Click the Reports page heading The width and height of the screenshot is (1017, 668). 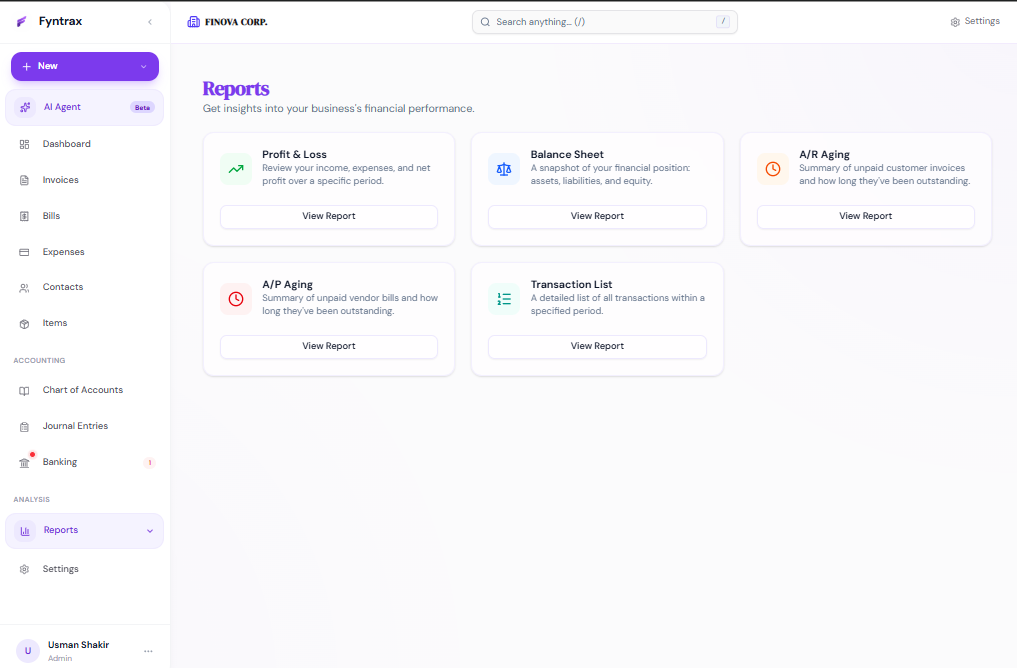pos(236,89)
